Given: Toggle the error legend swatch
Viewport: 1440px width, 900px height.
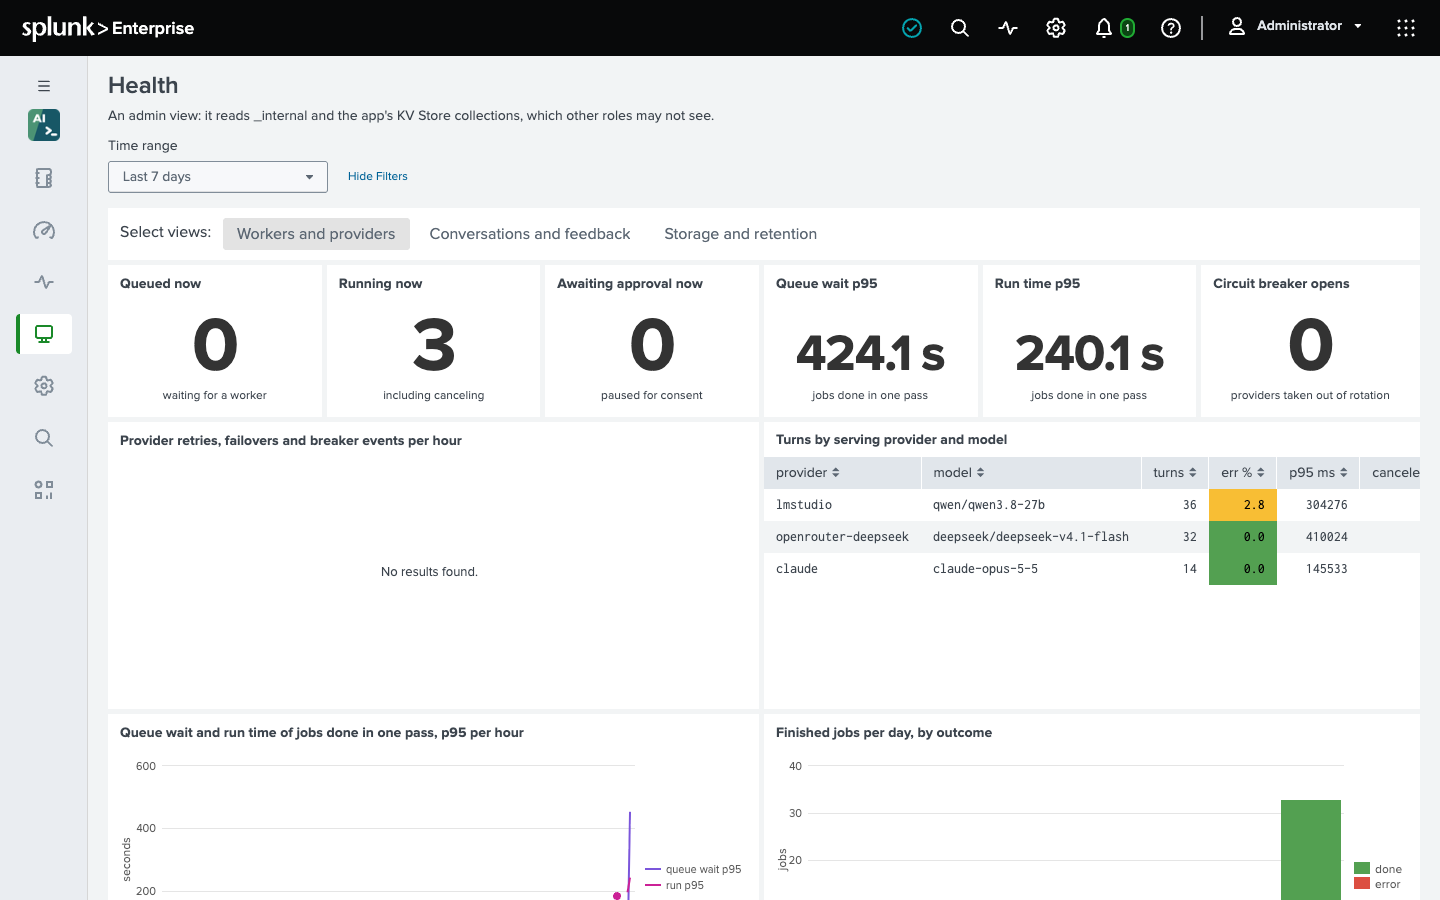Looking at the screenshot, I should [1362, 884].
